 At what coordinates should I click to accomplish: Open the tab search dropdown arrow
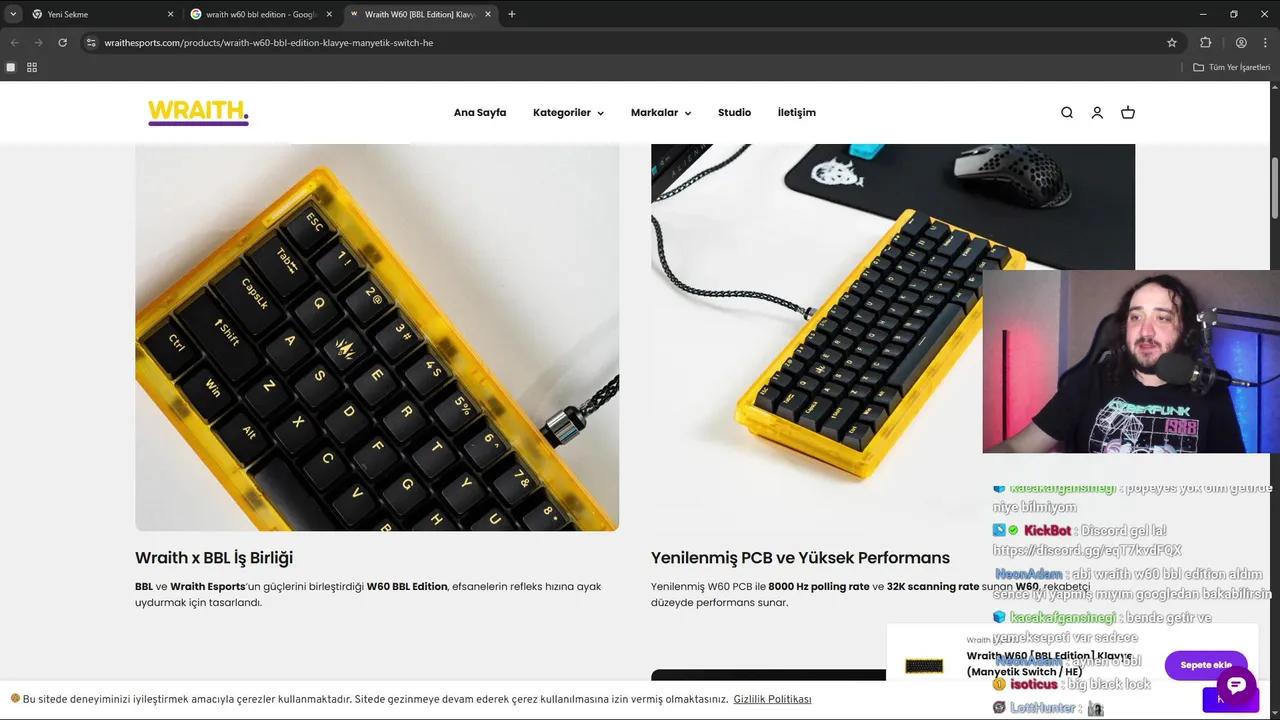click(13, 14)
